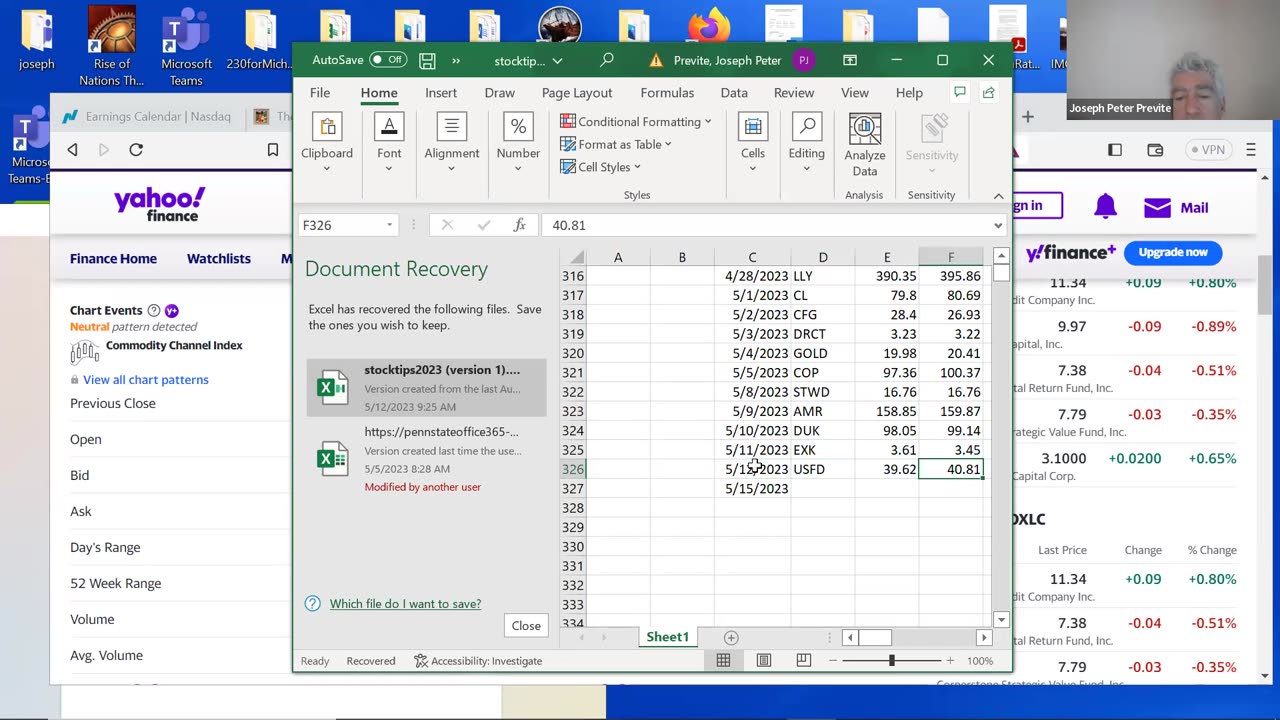Open the Number format group
Viewport: 1280px width, 720px height.
[x=518, y=141]
